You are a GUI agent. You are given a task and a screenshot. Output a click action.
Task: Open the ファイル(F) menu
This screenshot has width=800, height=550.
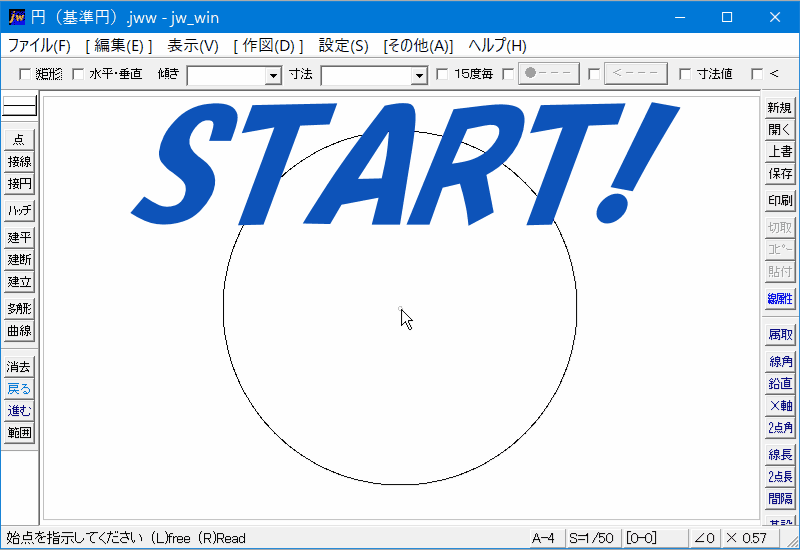(x=39, y=46)
